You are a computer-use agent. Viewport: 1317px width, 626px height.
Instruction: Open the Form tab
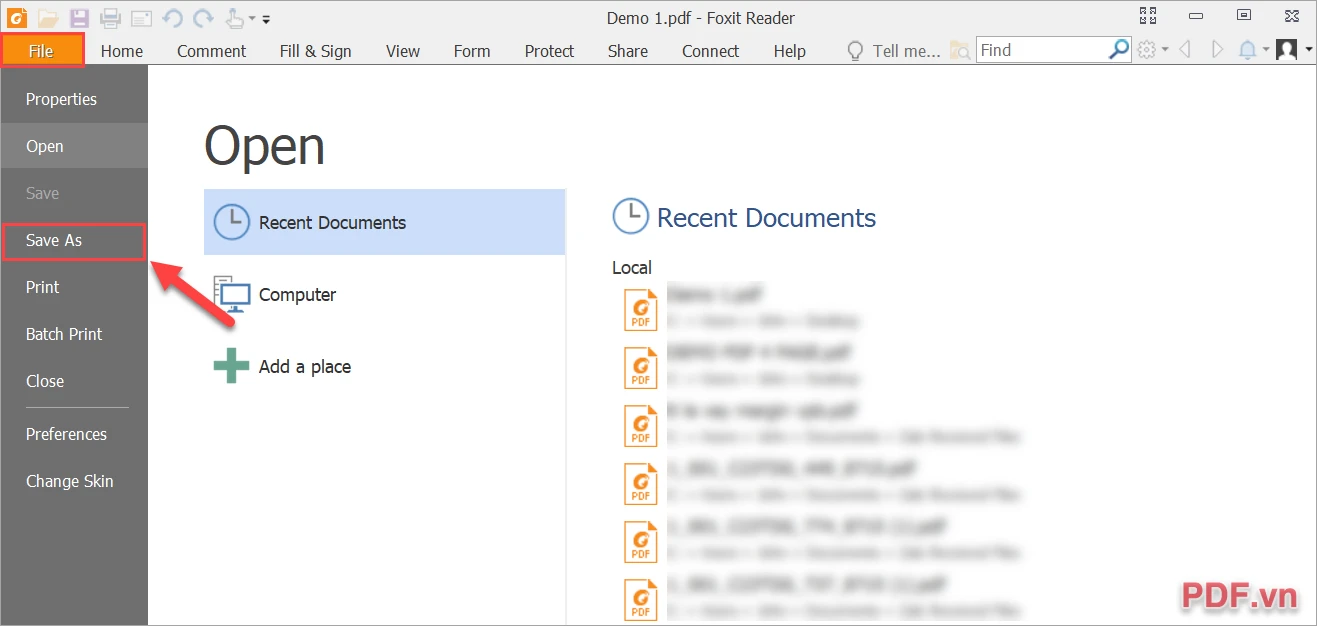(472, 51)
